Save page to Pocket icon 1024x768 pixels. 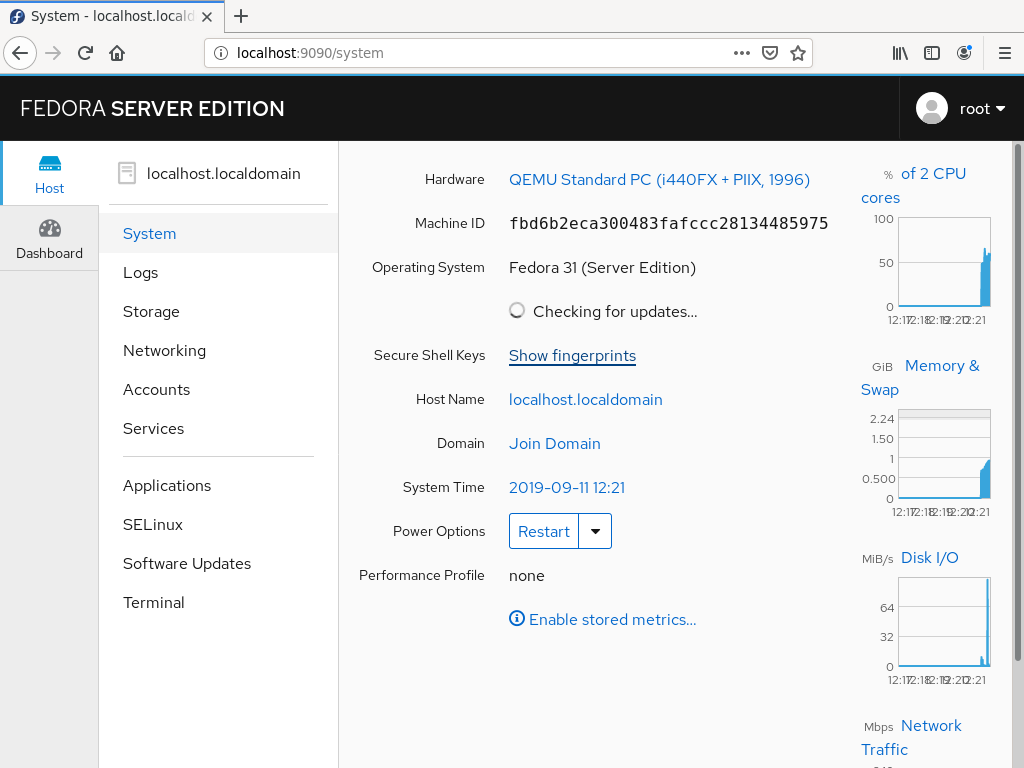pyautogui.click(x=770, y=53)
